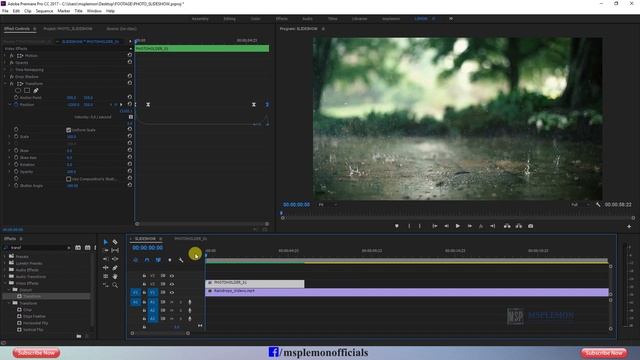Collapse the Position property
640x360 pixels.
(10, 104)
